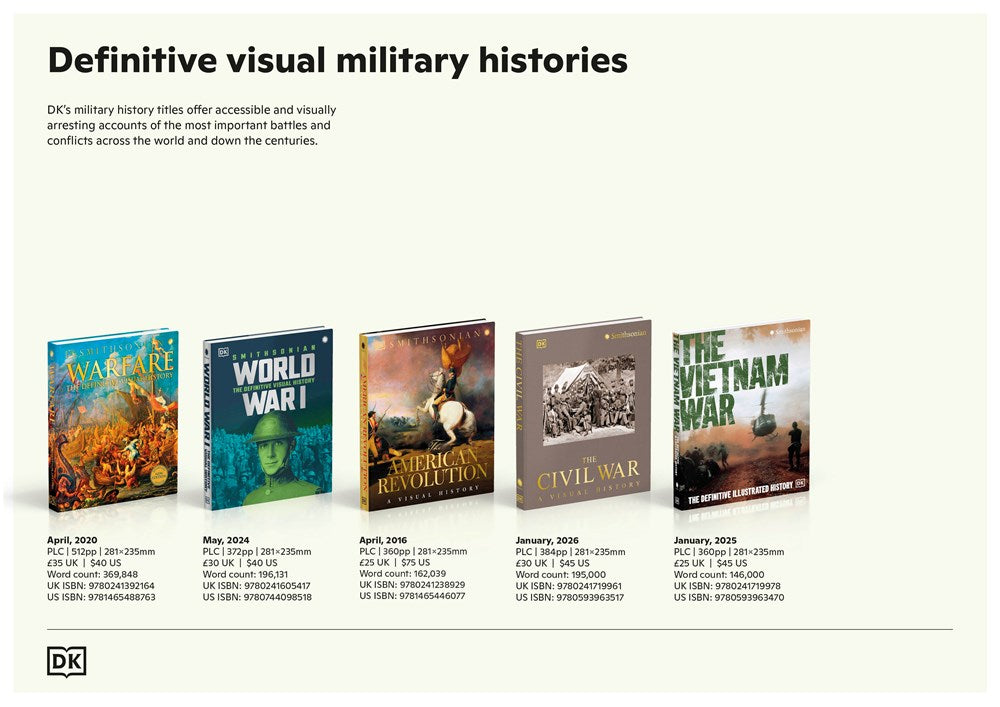The height and width of the screenshot is (707, 1000).
Task: Click US ISBN: 9780593963470
Action: point(729,597)
